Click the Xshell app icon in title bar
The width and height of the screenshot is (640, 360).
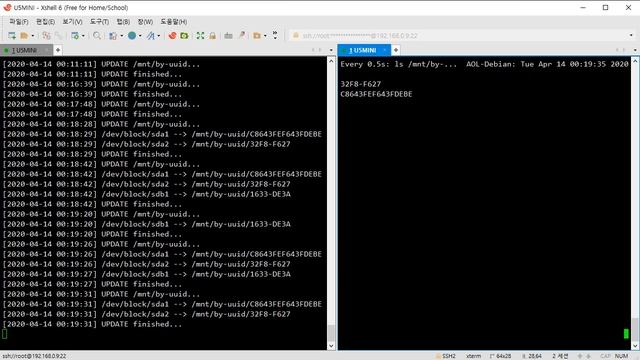click(x=7, y=7)
